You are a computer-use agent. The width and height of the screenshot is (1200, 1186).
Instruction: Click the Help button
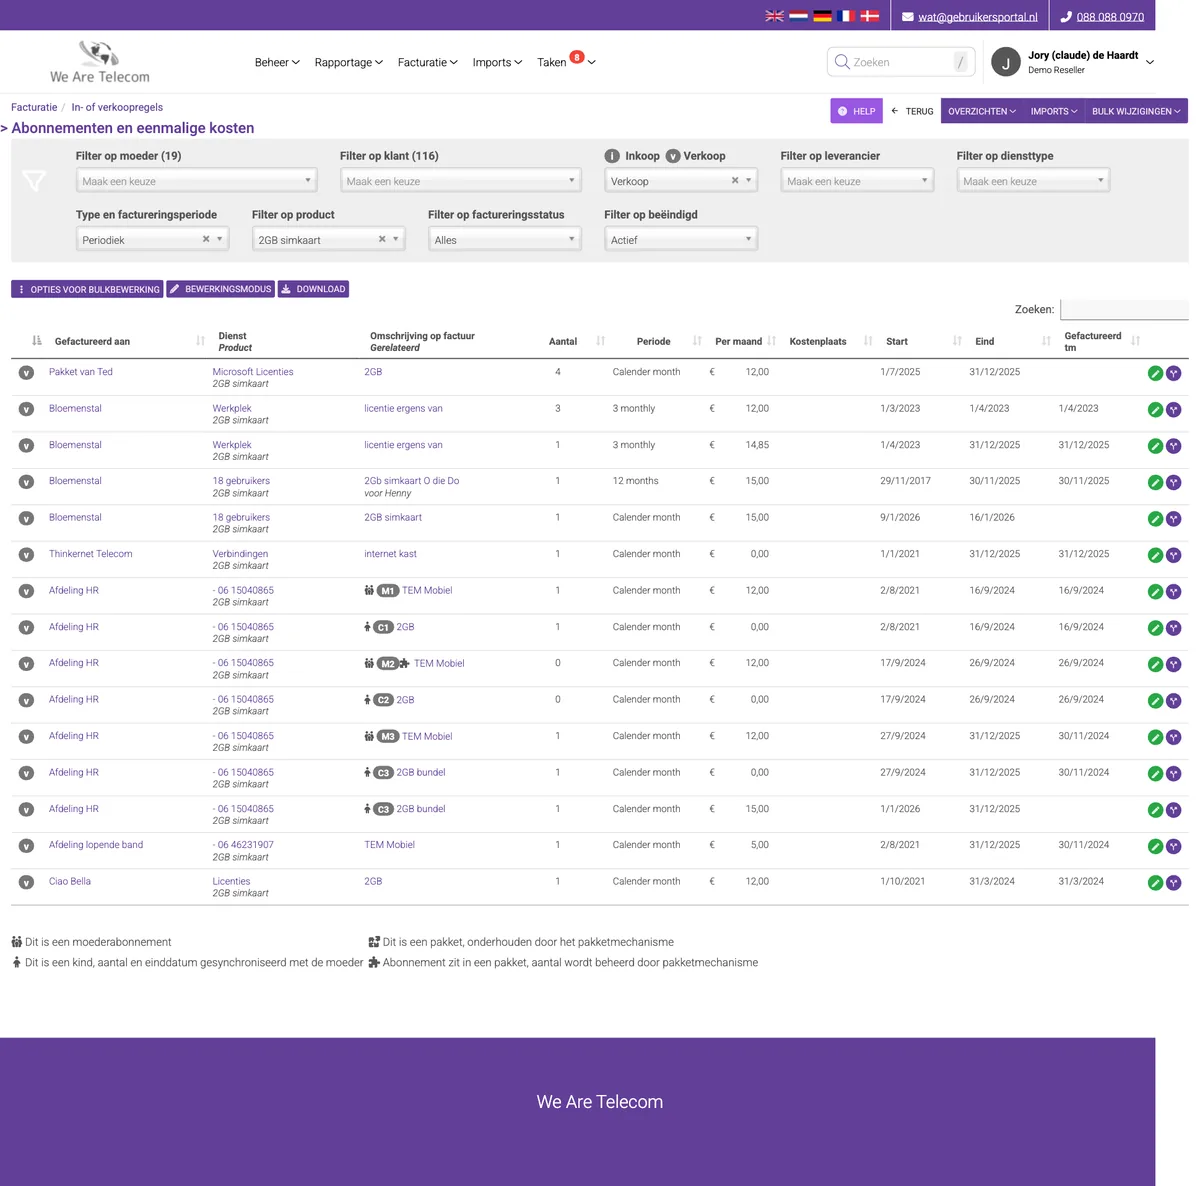857,111
